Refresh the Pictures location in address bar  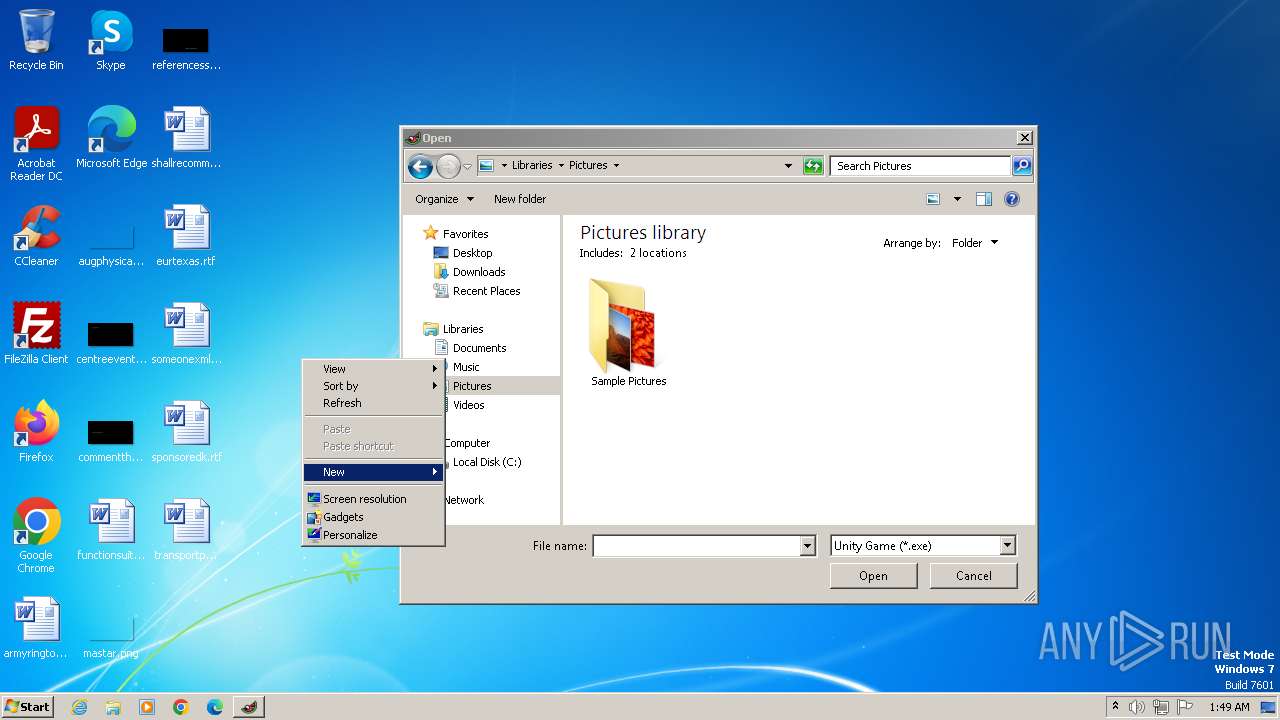click(813, 166)
